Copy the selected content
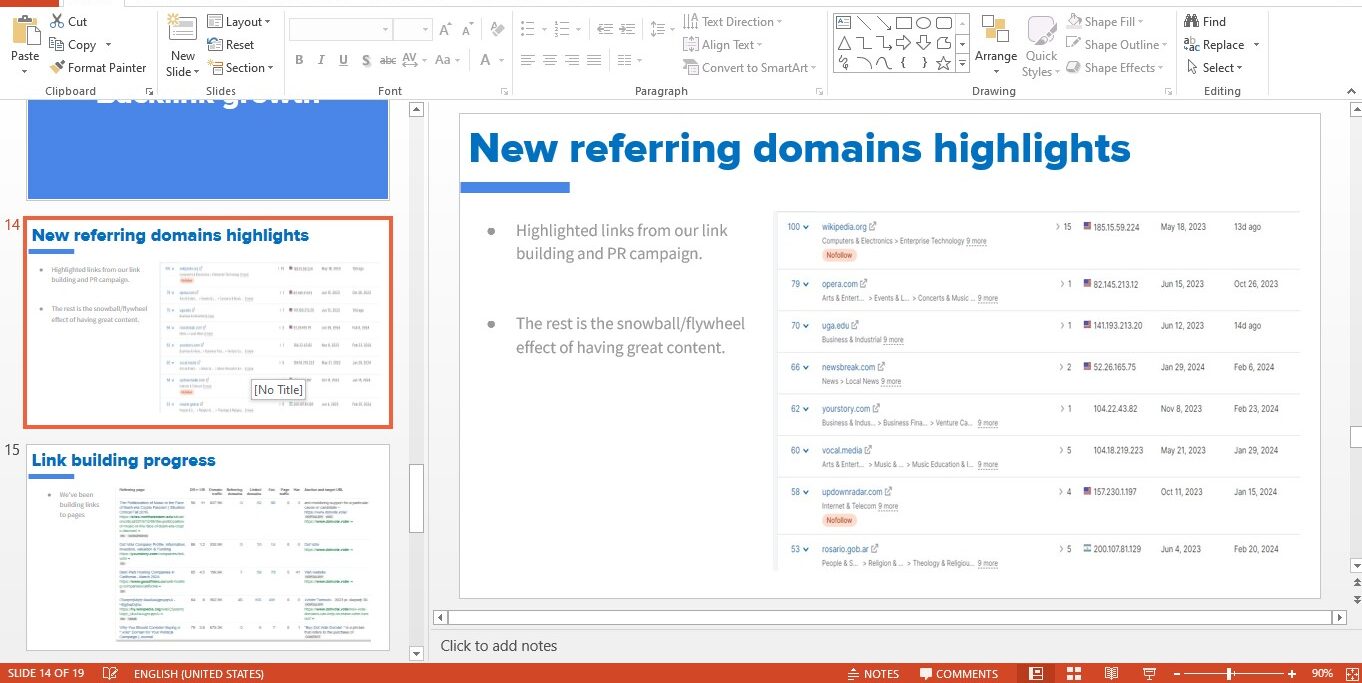 click(x=73, y=44)
